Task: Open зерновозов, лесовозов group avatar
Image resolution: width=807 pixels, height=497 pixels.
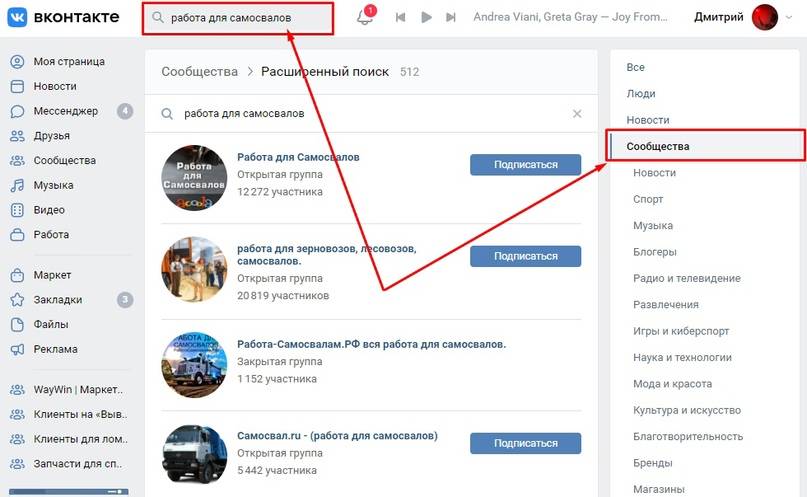Action: tap(194, 270)
